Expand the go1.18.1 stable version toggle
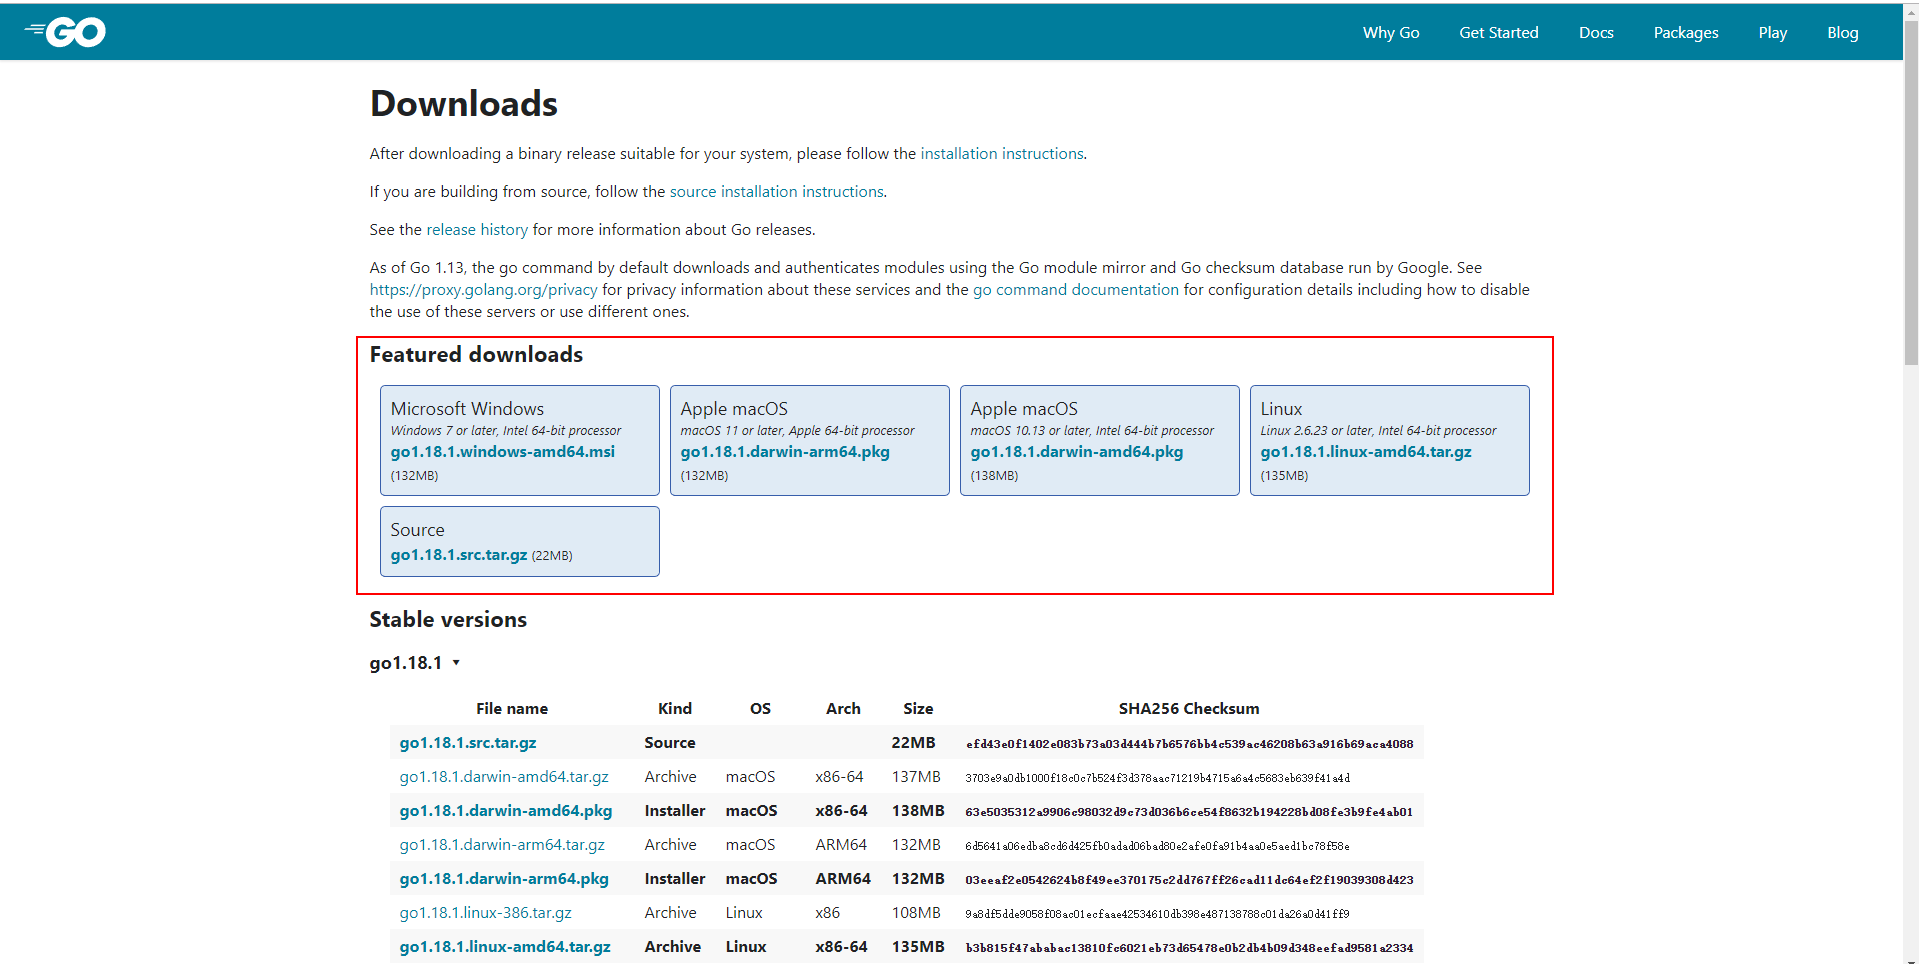 click(415, 663)
